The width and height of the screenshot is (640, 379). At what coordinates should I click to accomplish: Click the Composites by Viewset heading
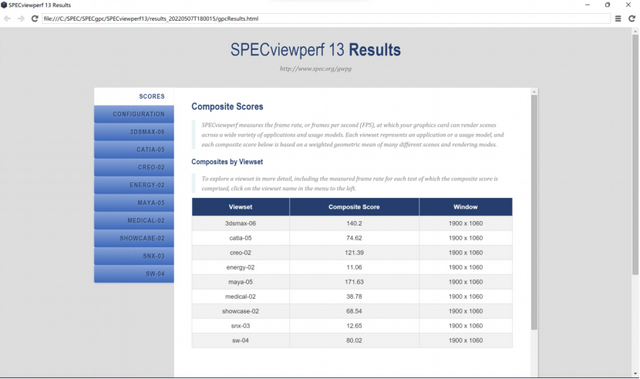(x=227, y=162)
